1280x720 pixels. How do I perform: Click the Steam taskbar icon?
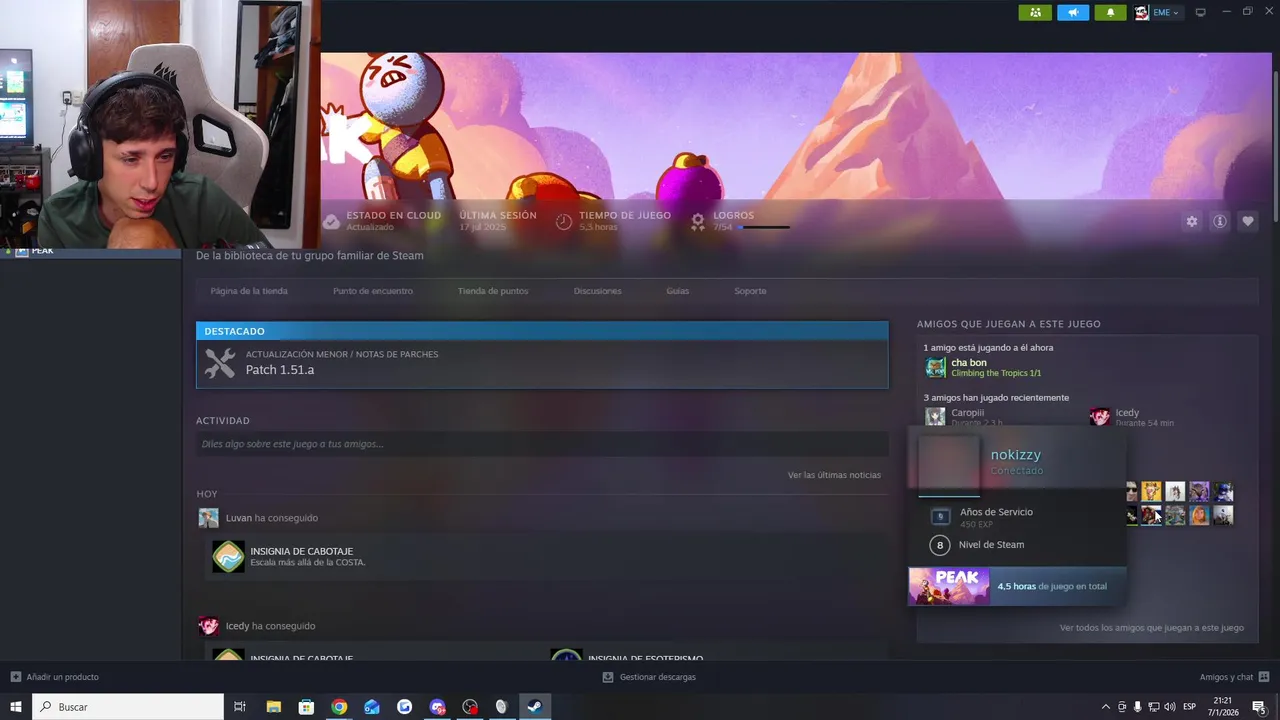[x=535, y=707]
